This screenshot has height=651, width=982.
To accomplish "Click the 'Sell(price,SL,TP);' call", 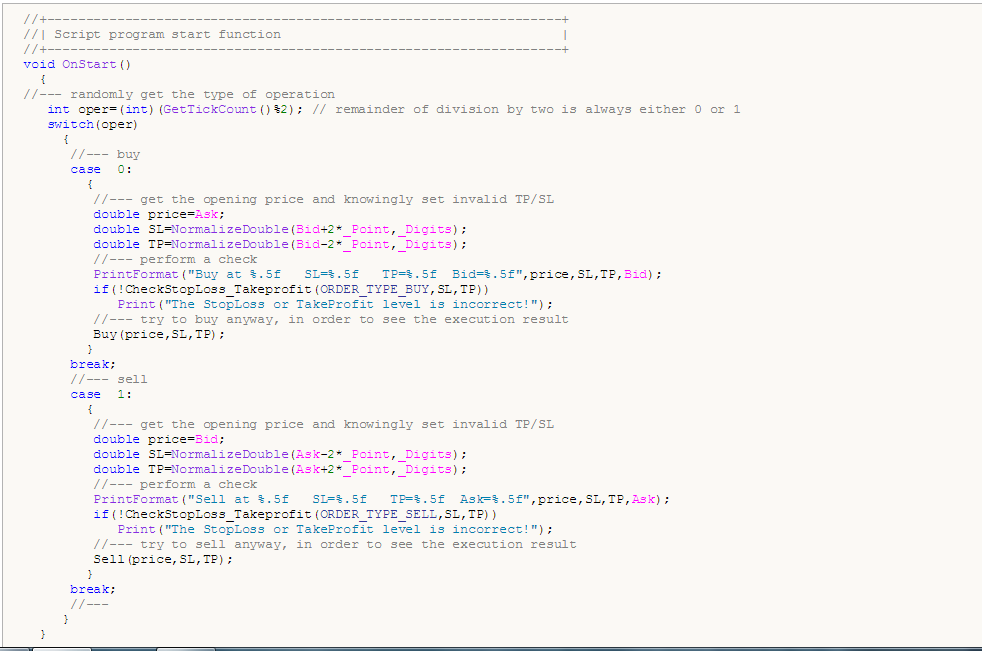I will [x=163, y=560].
